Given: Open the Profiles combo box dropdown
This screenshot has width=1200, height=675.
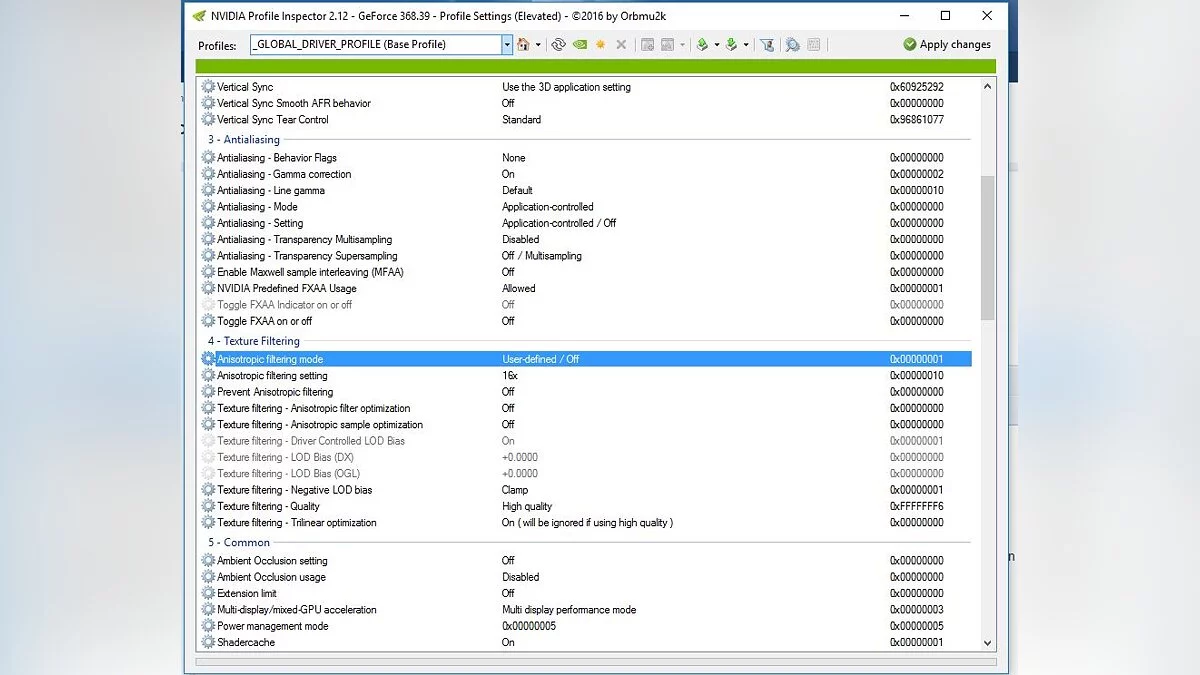Looking at the screenshot, I should 507,44.
